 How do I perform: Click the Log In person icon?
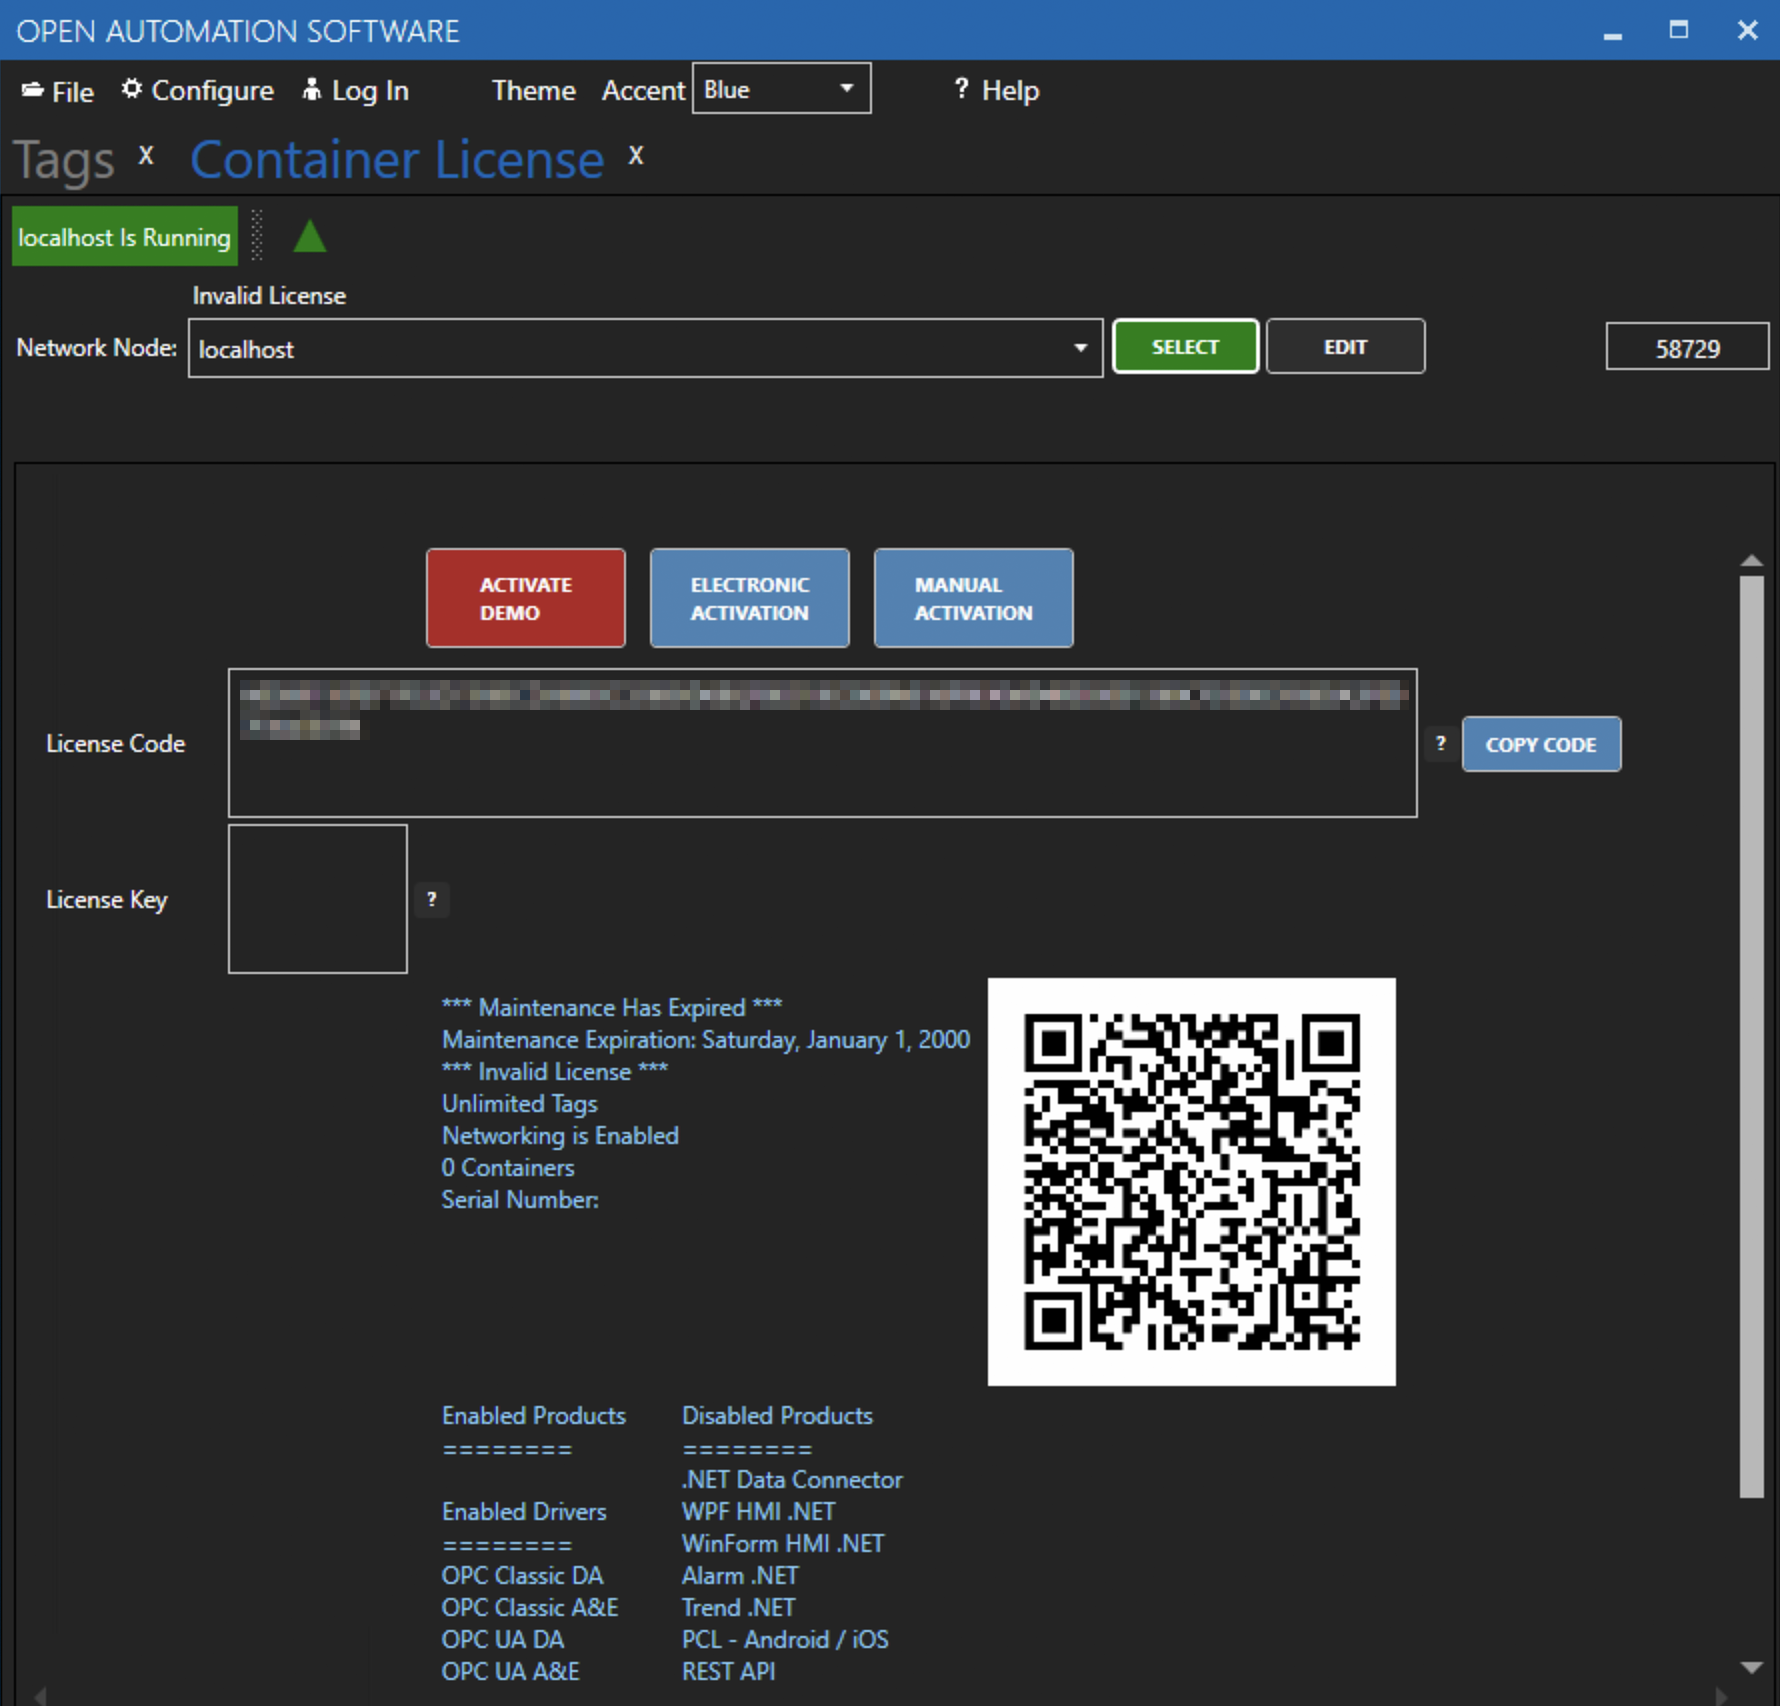[x=311, y=89]
